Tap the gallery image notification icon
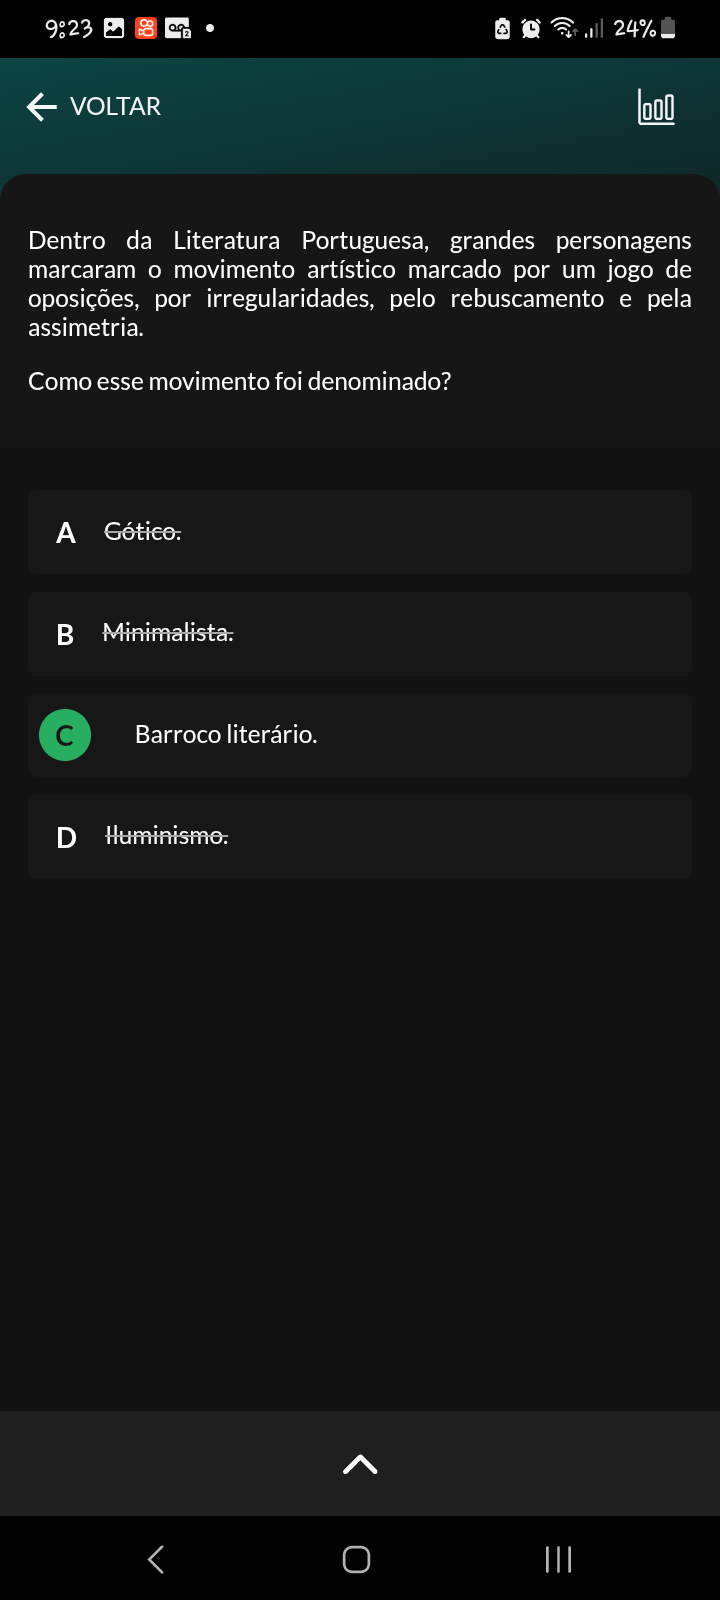720x1600 pixels. click(x=115, y=29)
